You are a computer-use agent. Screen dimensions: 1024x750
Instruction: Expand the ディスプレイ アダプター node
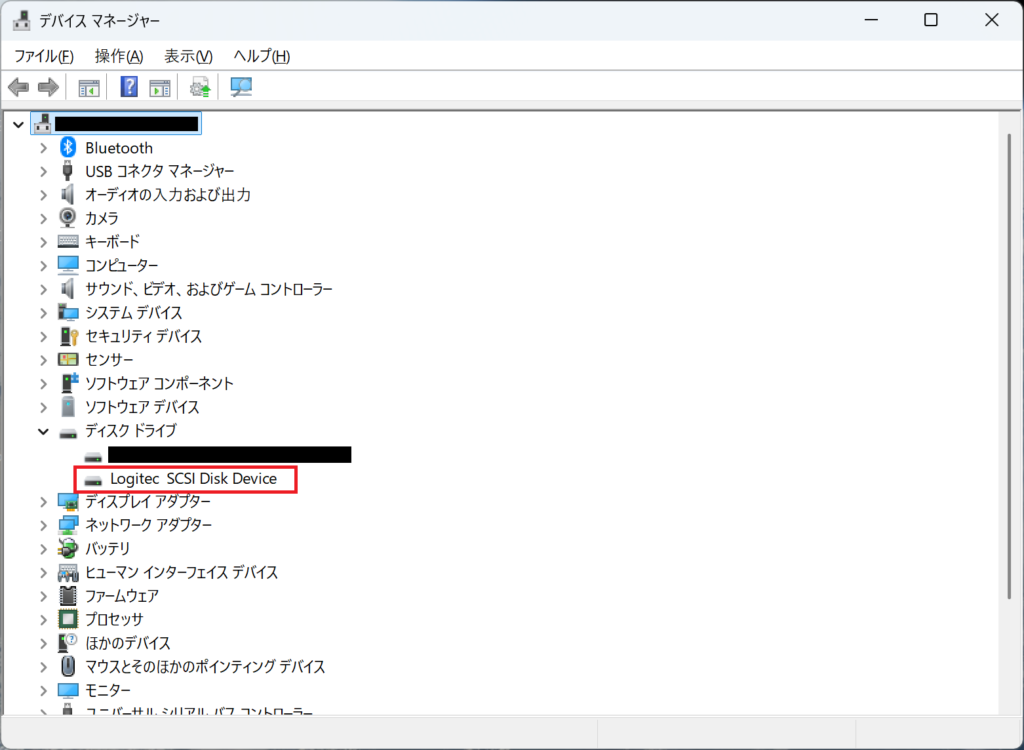pos(43,502)
